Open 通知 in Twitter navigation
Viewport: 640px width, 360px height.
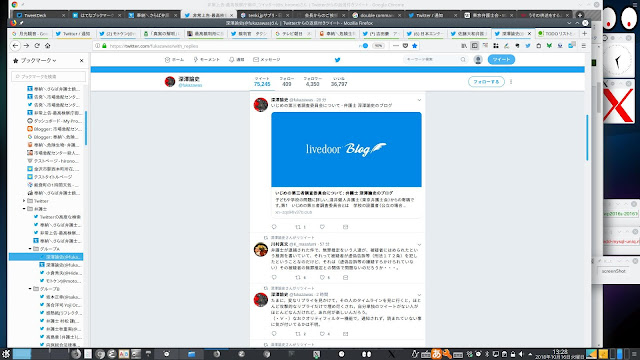tap(237, 60)
